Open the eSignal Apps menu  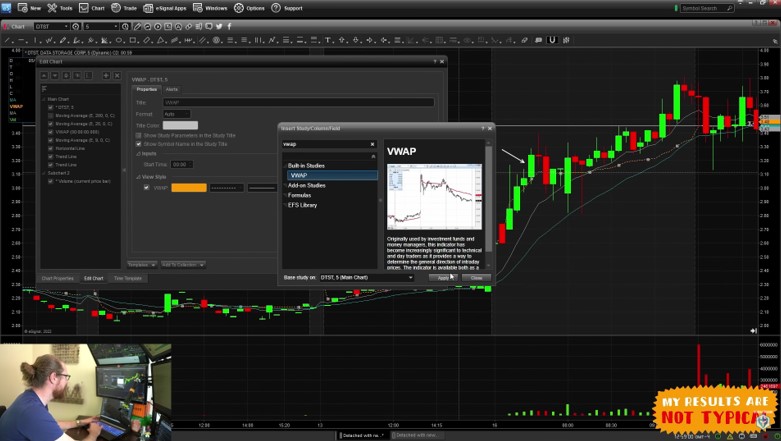point(164,8)
